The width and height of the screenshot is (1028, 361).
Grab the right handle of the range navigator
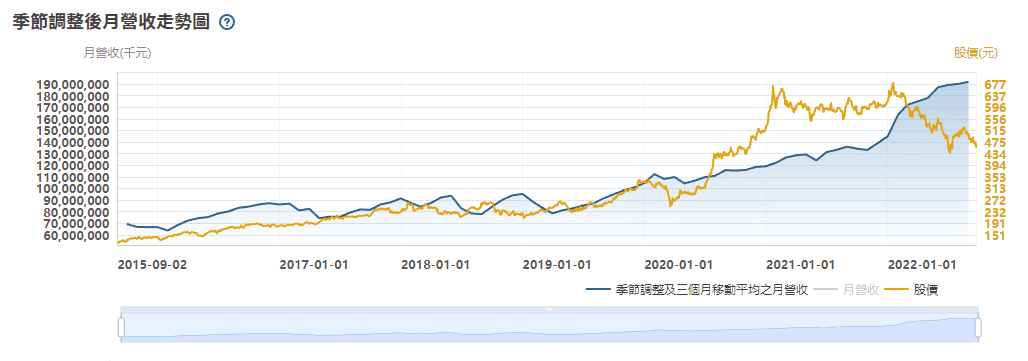(979, 327)
